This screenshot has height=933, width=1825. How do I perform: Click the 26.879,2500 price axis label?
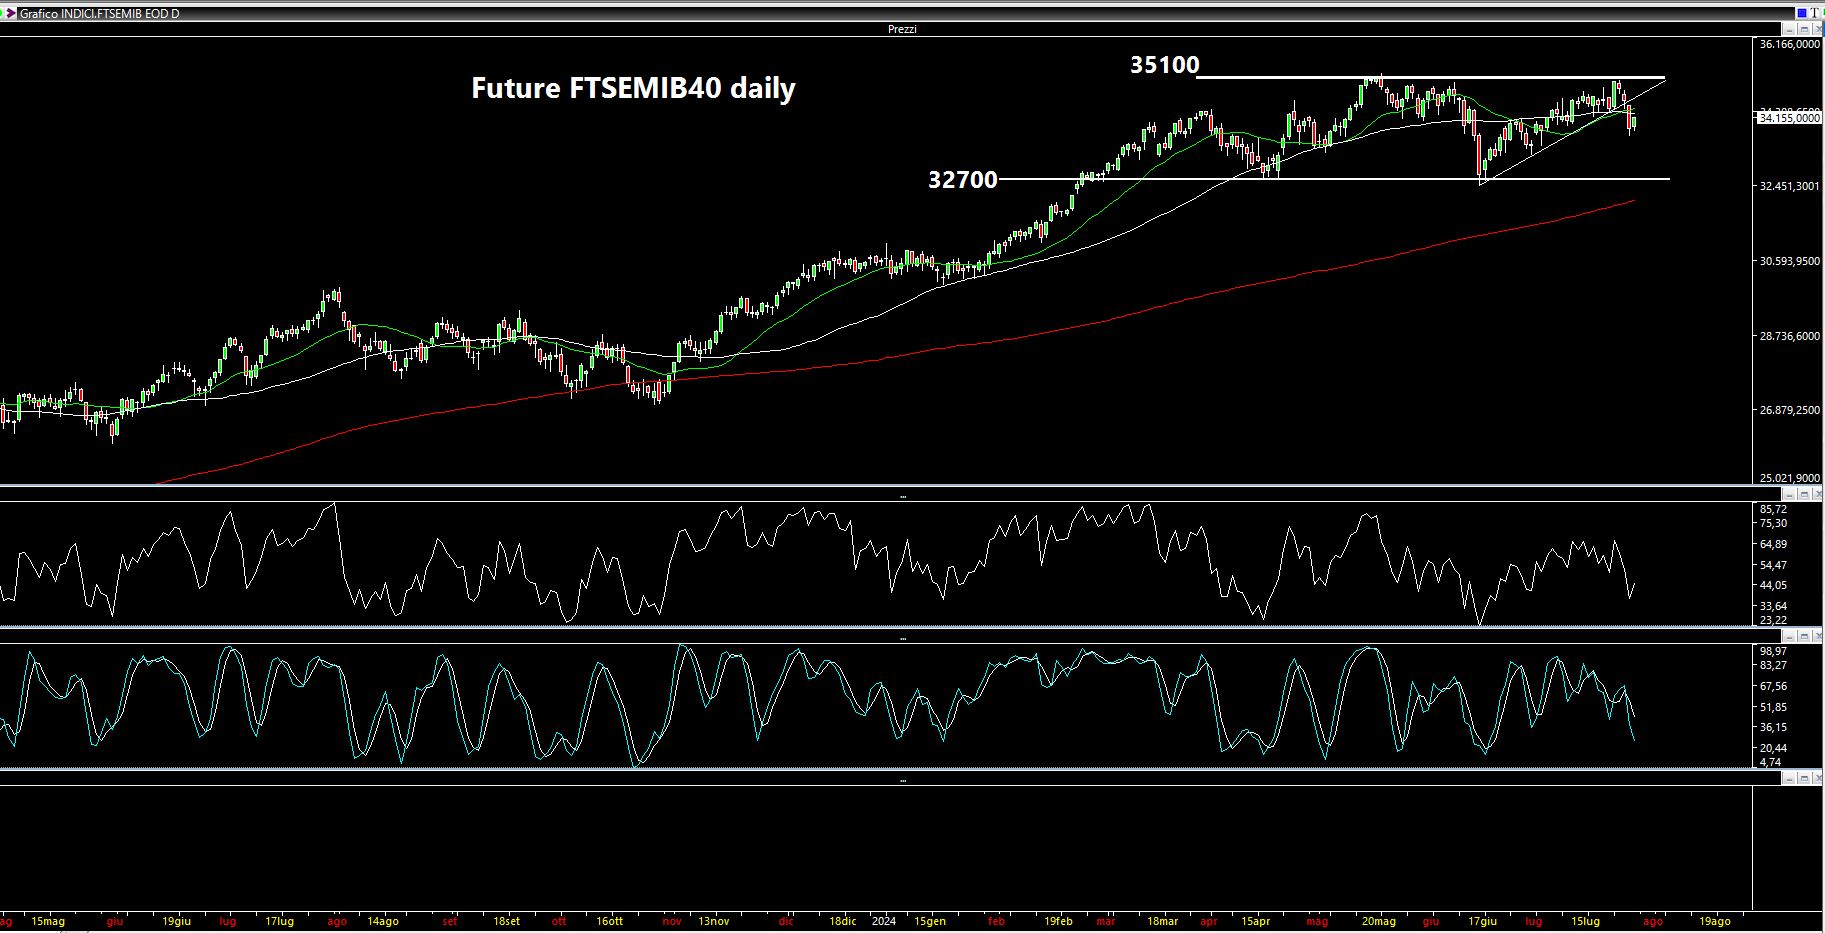point(1790,410)
